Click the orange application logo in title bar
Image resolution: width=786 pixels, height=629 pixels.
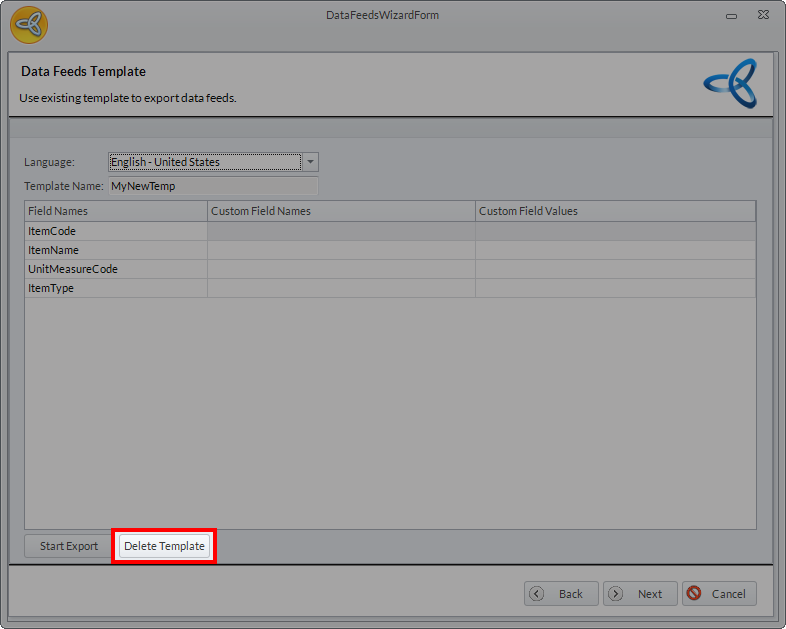[x=29, y=25]
